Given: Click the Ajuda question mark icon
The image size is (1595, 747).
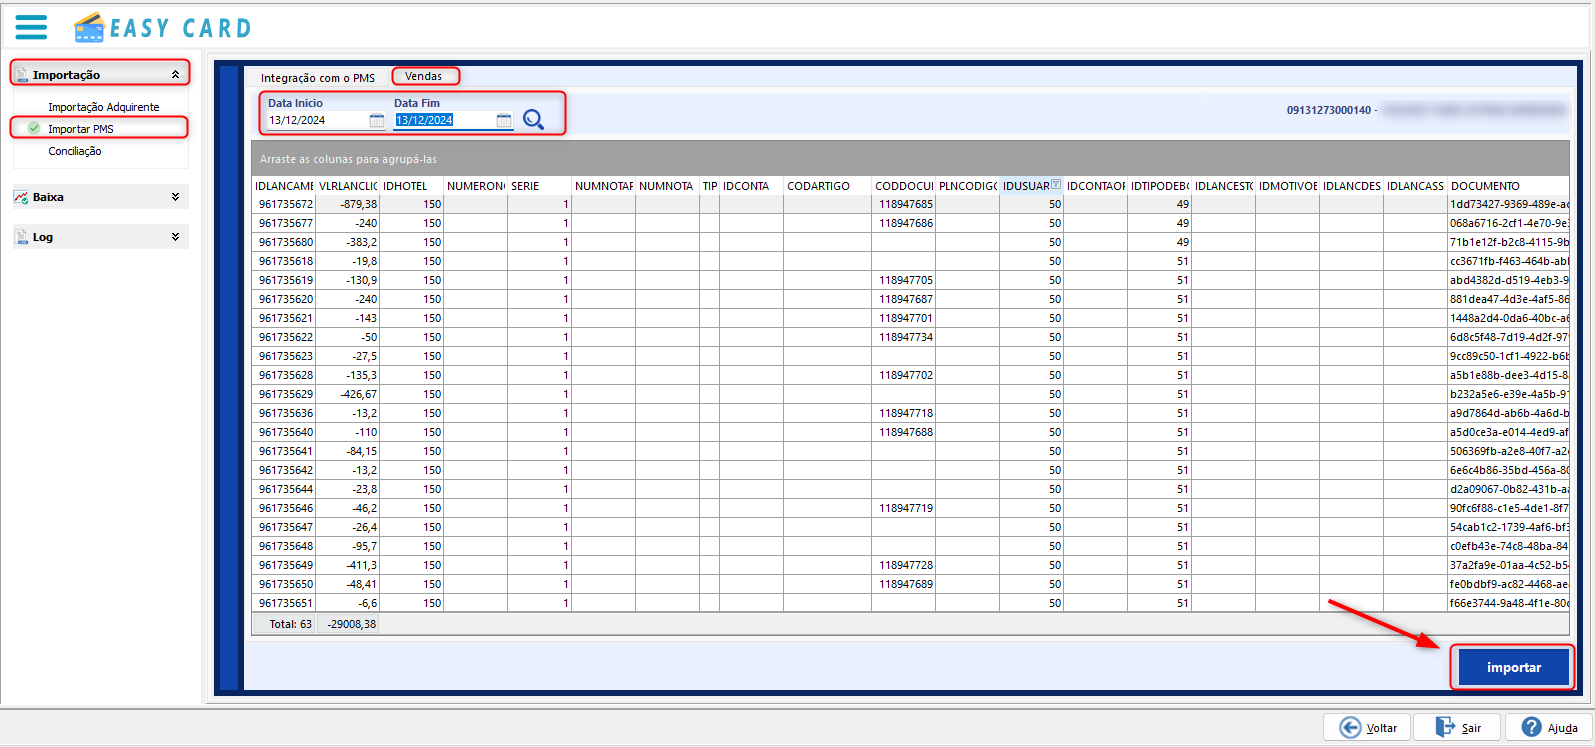Looking at the screenshot, I should [x=1531, y=727].
